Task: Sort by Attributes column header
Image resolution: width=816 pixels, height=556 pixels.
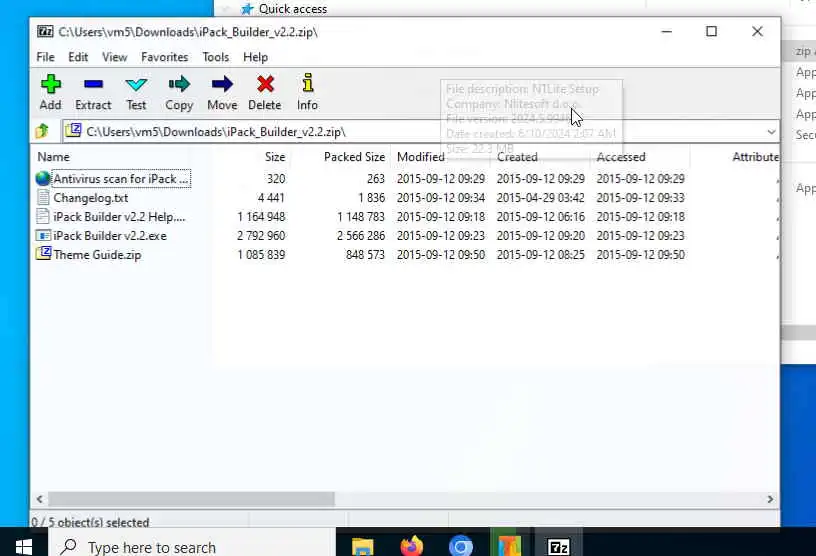Action: [x=755, y=157]
